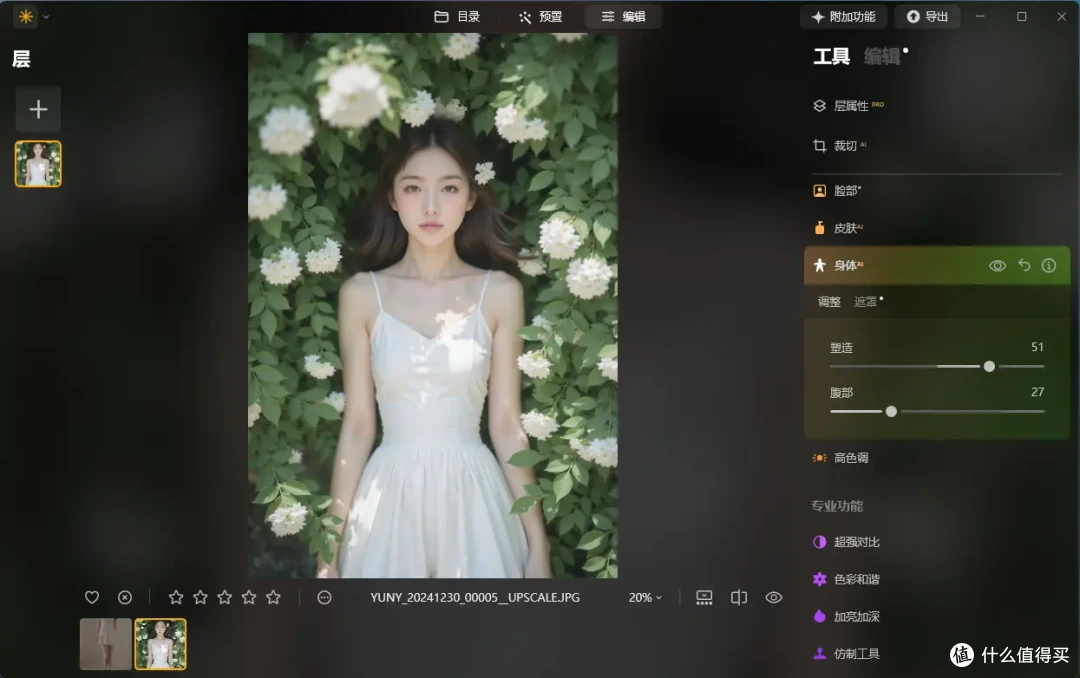This screenshot has width=1080, height=678.
Task: Select the 调整 adjust sub-tab
Action: pos(829,301)
